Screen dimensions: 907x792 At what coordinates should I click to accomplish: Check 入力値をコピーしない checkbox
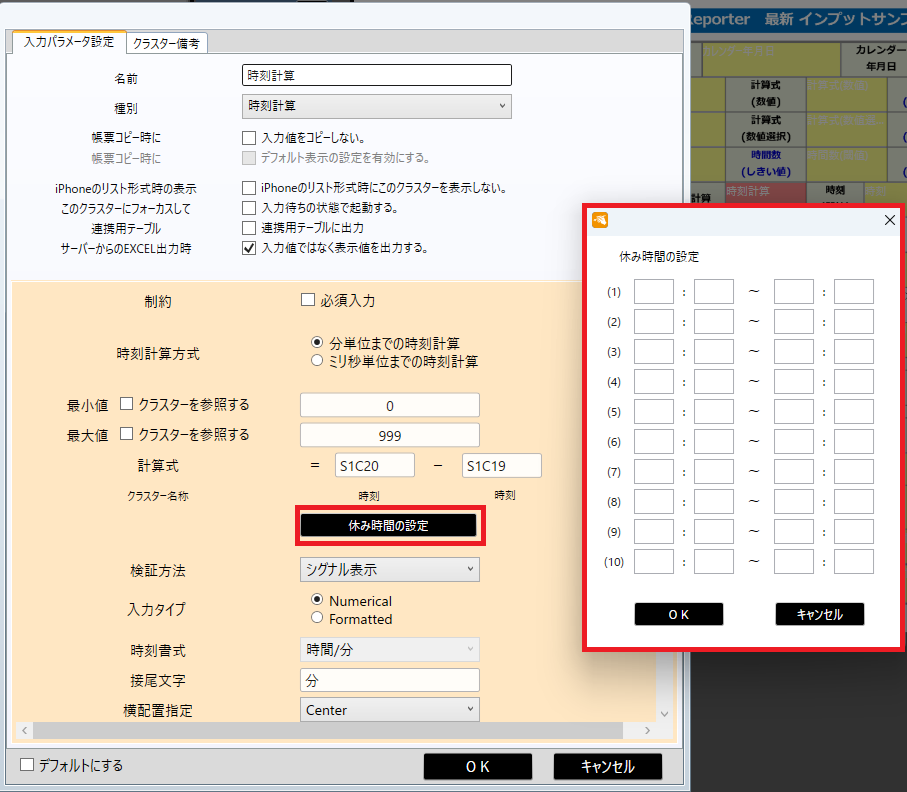249,138
